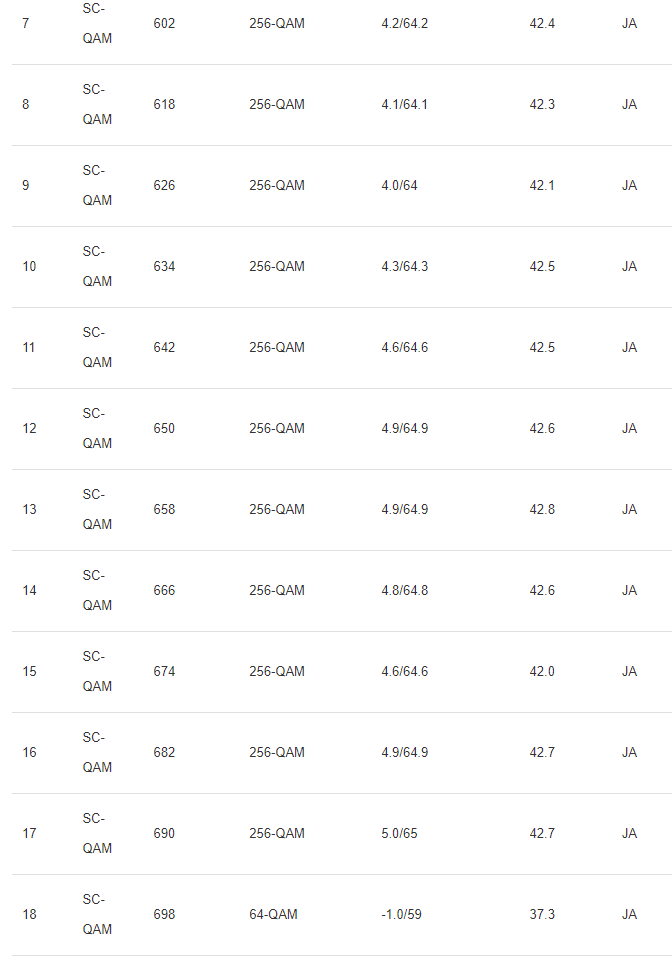The height and width of the screenshot is (963, 672).
Task: Click channel number 10 in the table
Action: (x=29, y=266)
